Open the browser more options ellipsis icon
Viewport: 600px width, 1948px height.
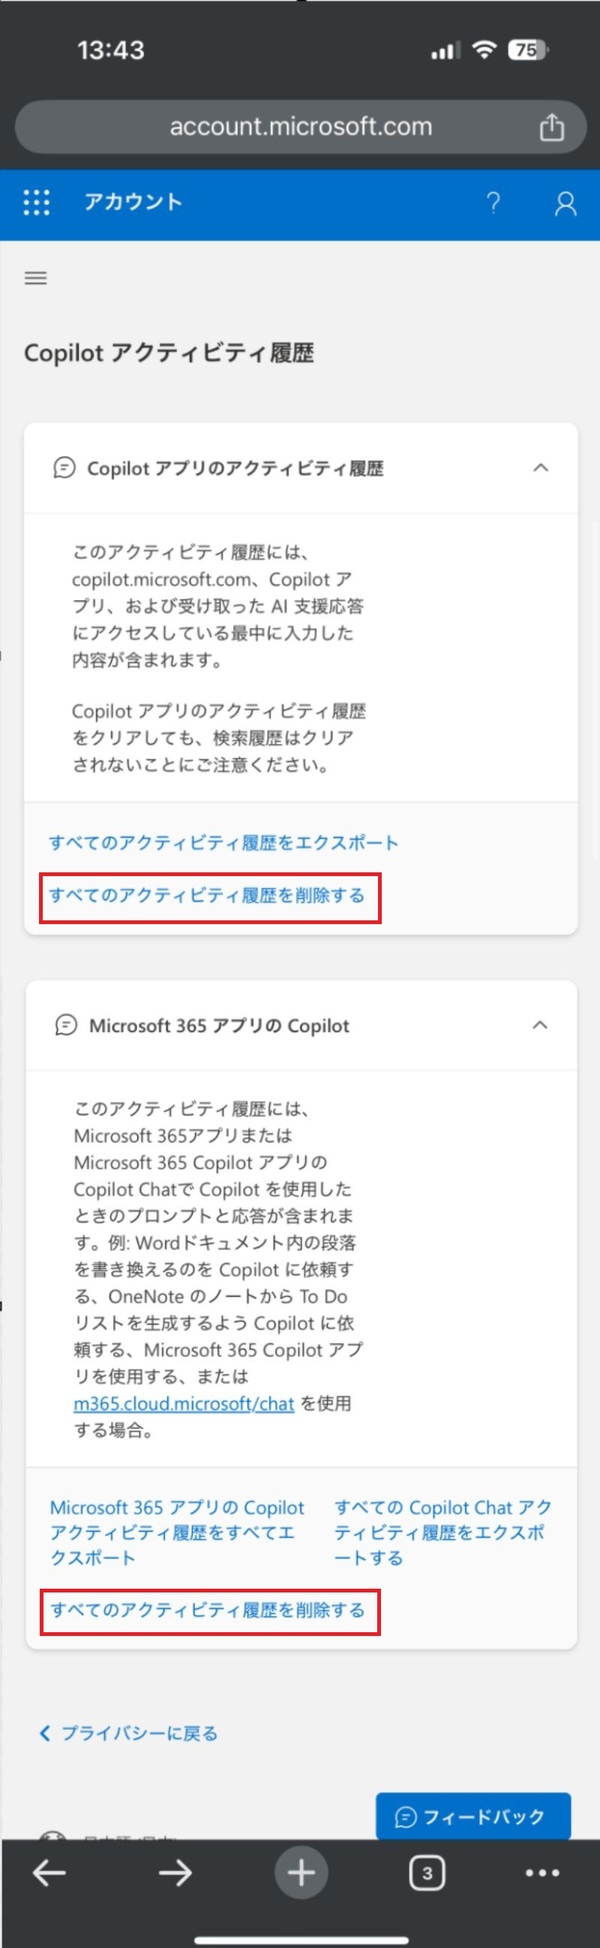click(545, 1873)
